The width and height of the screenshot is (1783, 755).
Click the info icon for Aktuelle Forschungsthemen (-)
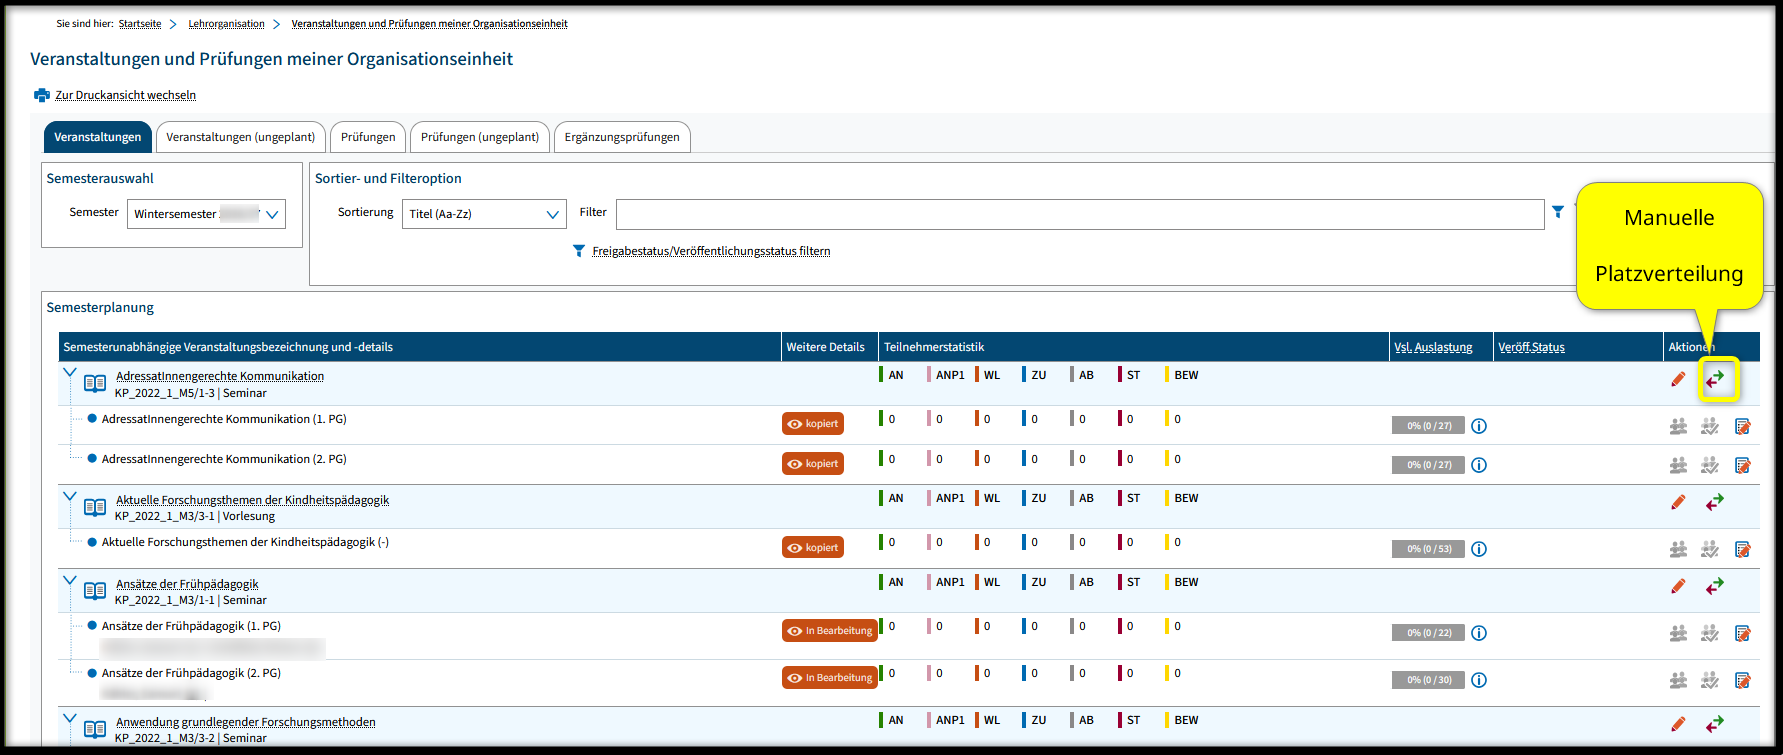[x=1479, y=549]
